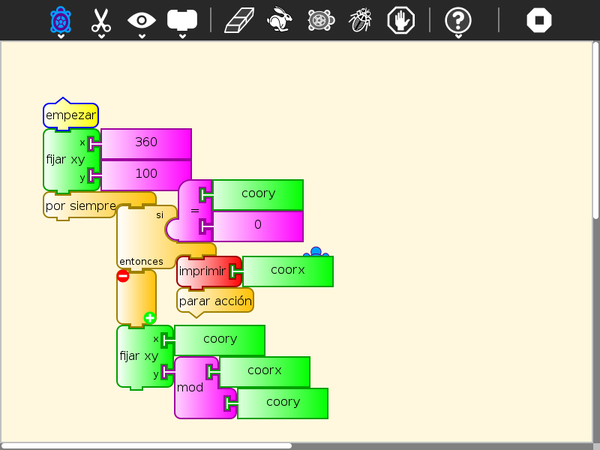Click the Help question mark icon
600x450 pixels.
click(x=458, y=20)
